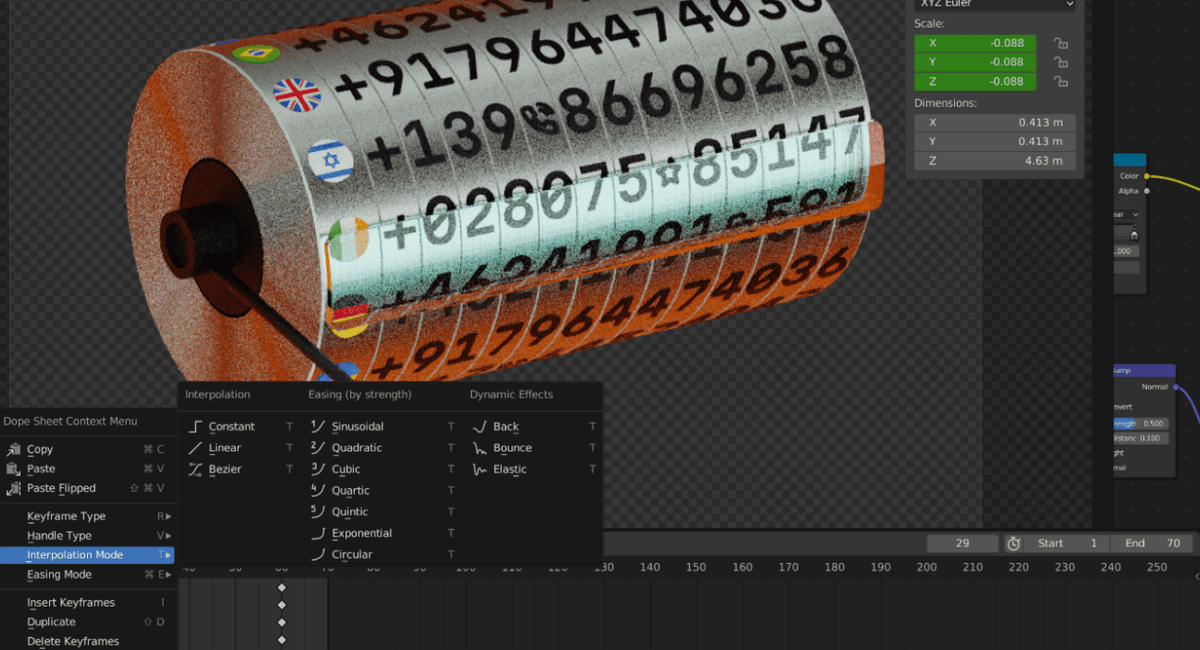The width and height of the screenshot is (1200, 650).
Task: Select the Back dynamic effect
Action: (497, 425)
